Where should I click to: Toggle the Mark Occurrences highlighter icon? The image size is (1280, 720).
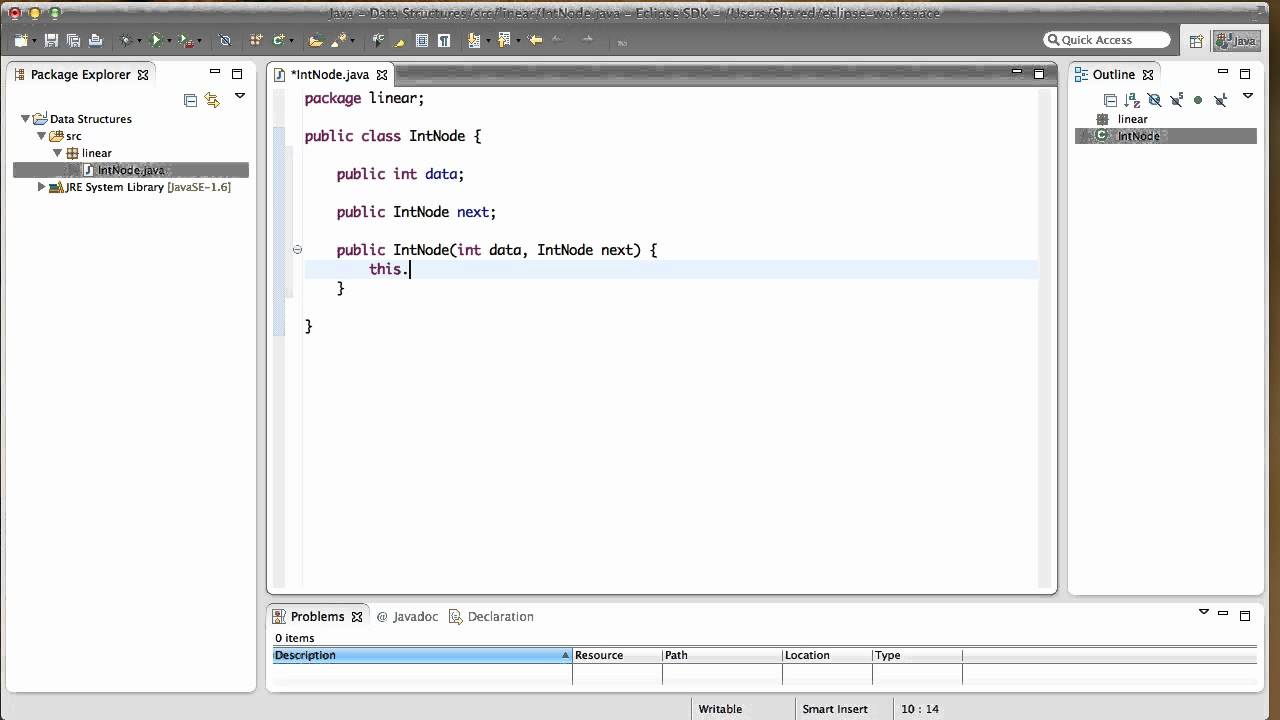399,40
